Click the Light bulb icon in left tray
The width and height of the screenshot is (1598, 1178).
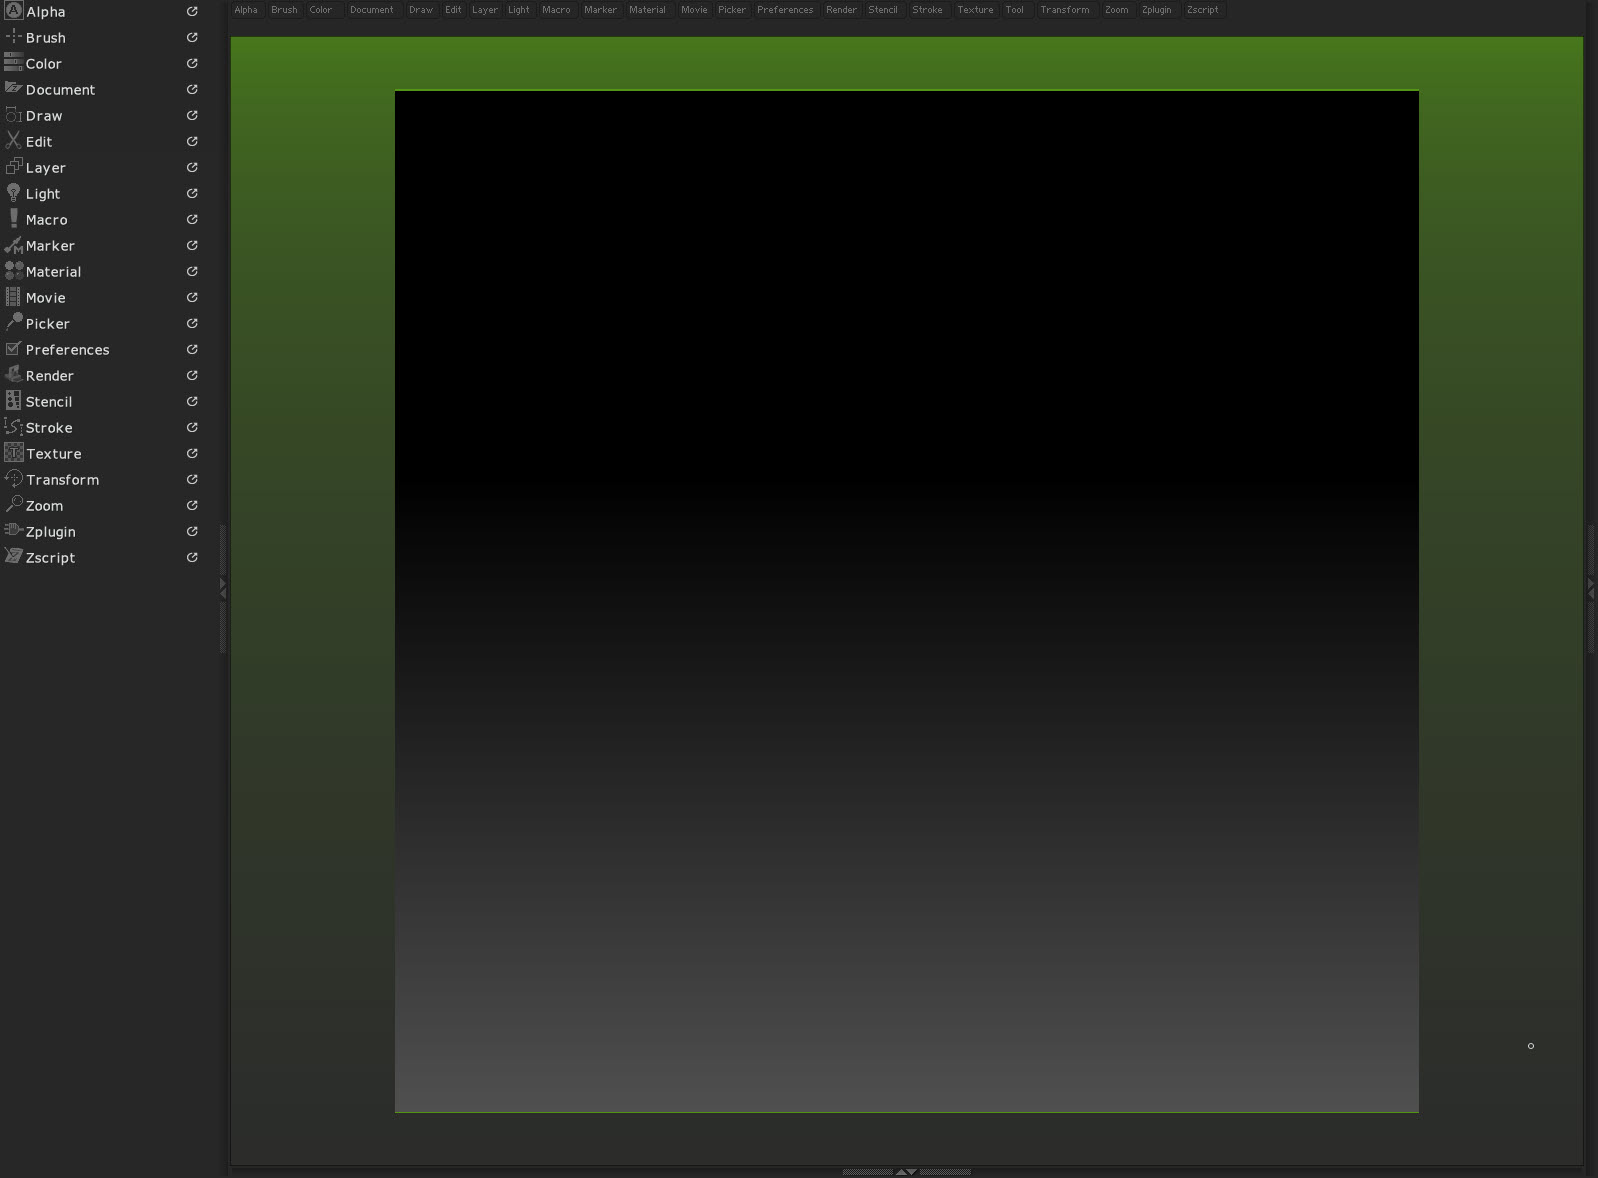click(14, 193)
